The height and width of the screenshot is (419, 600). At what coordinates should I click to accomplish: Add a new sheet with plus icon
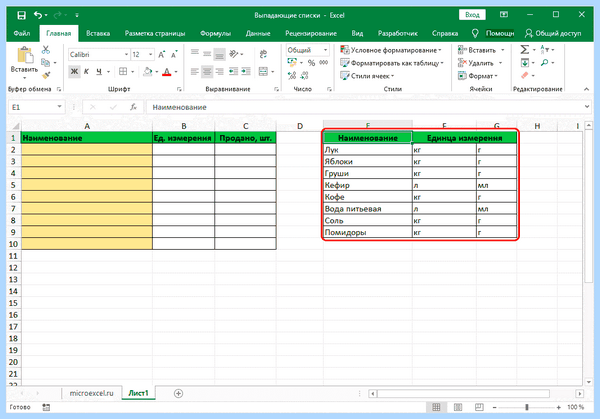click(x=178, y=393)
